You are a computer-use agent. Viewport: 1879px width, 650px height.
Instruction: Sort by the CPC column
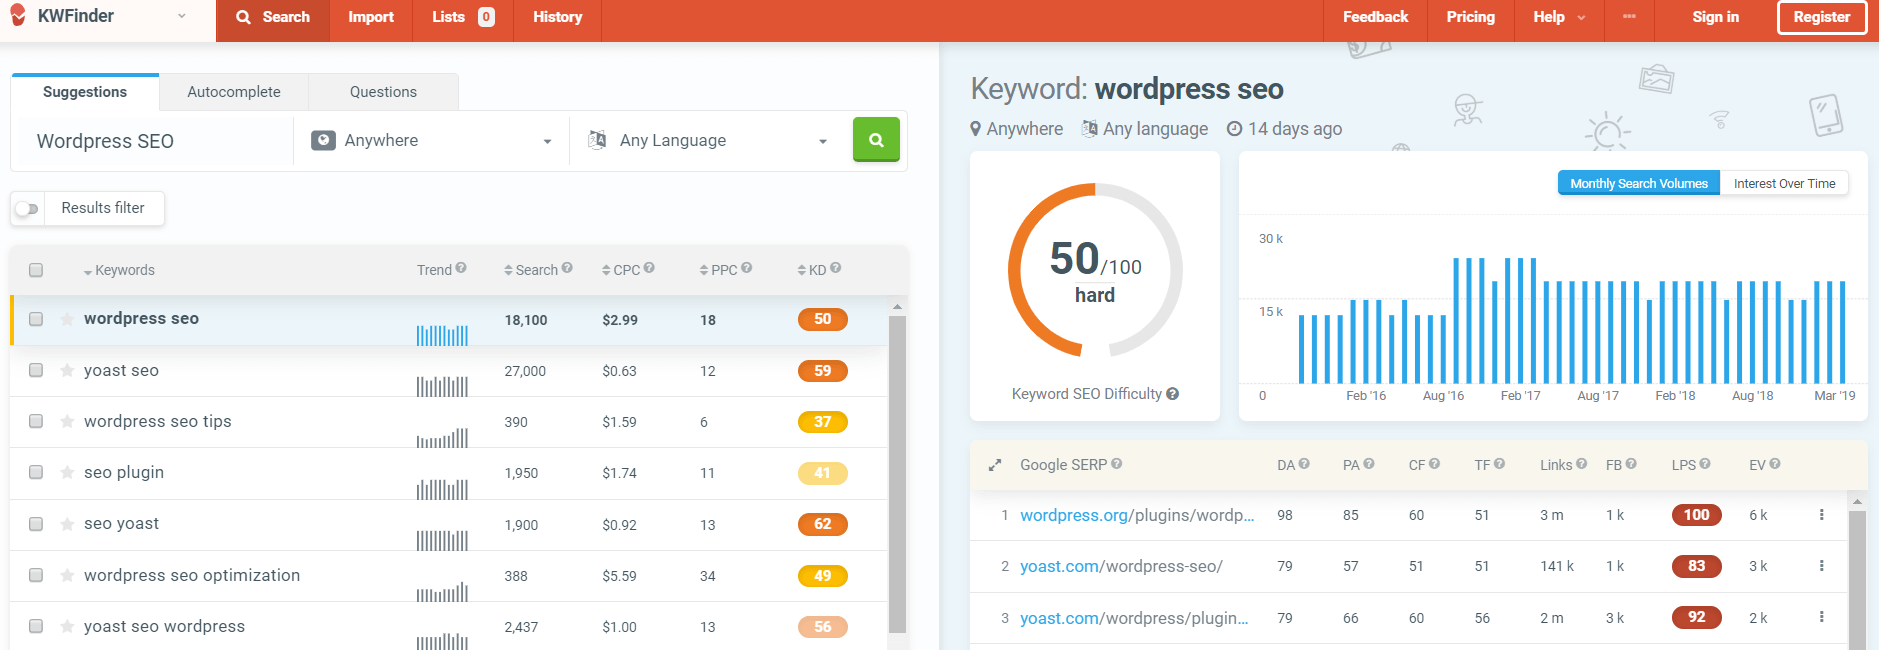tap(620, 270)
